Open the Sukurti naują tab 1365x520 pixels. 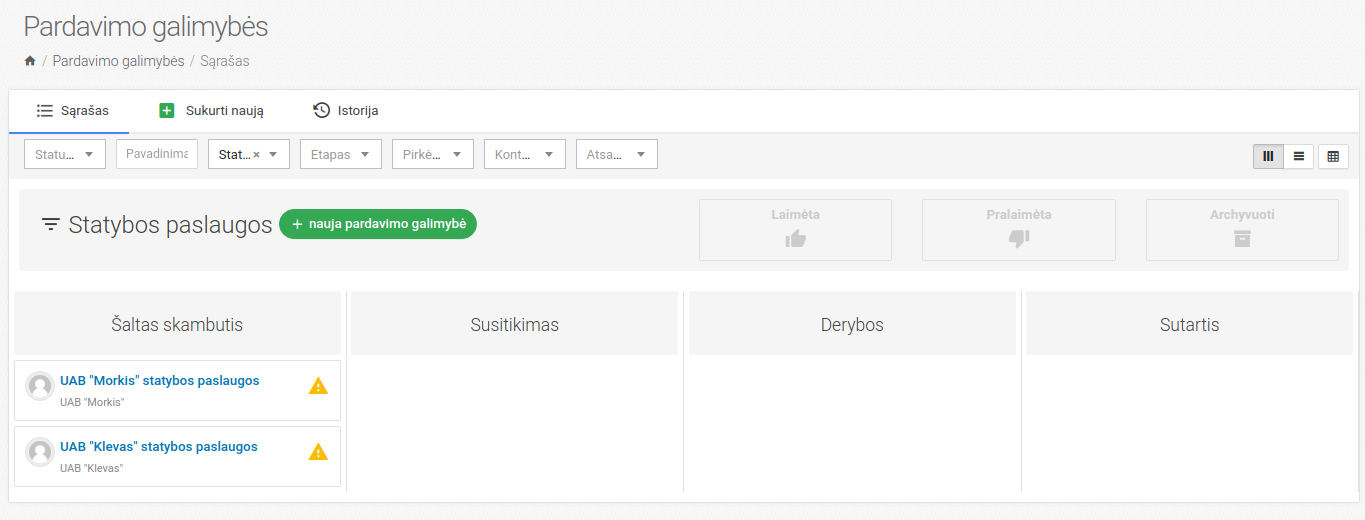211,111
